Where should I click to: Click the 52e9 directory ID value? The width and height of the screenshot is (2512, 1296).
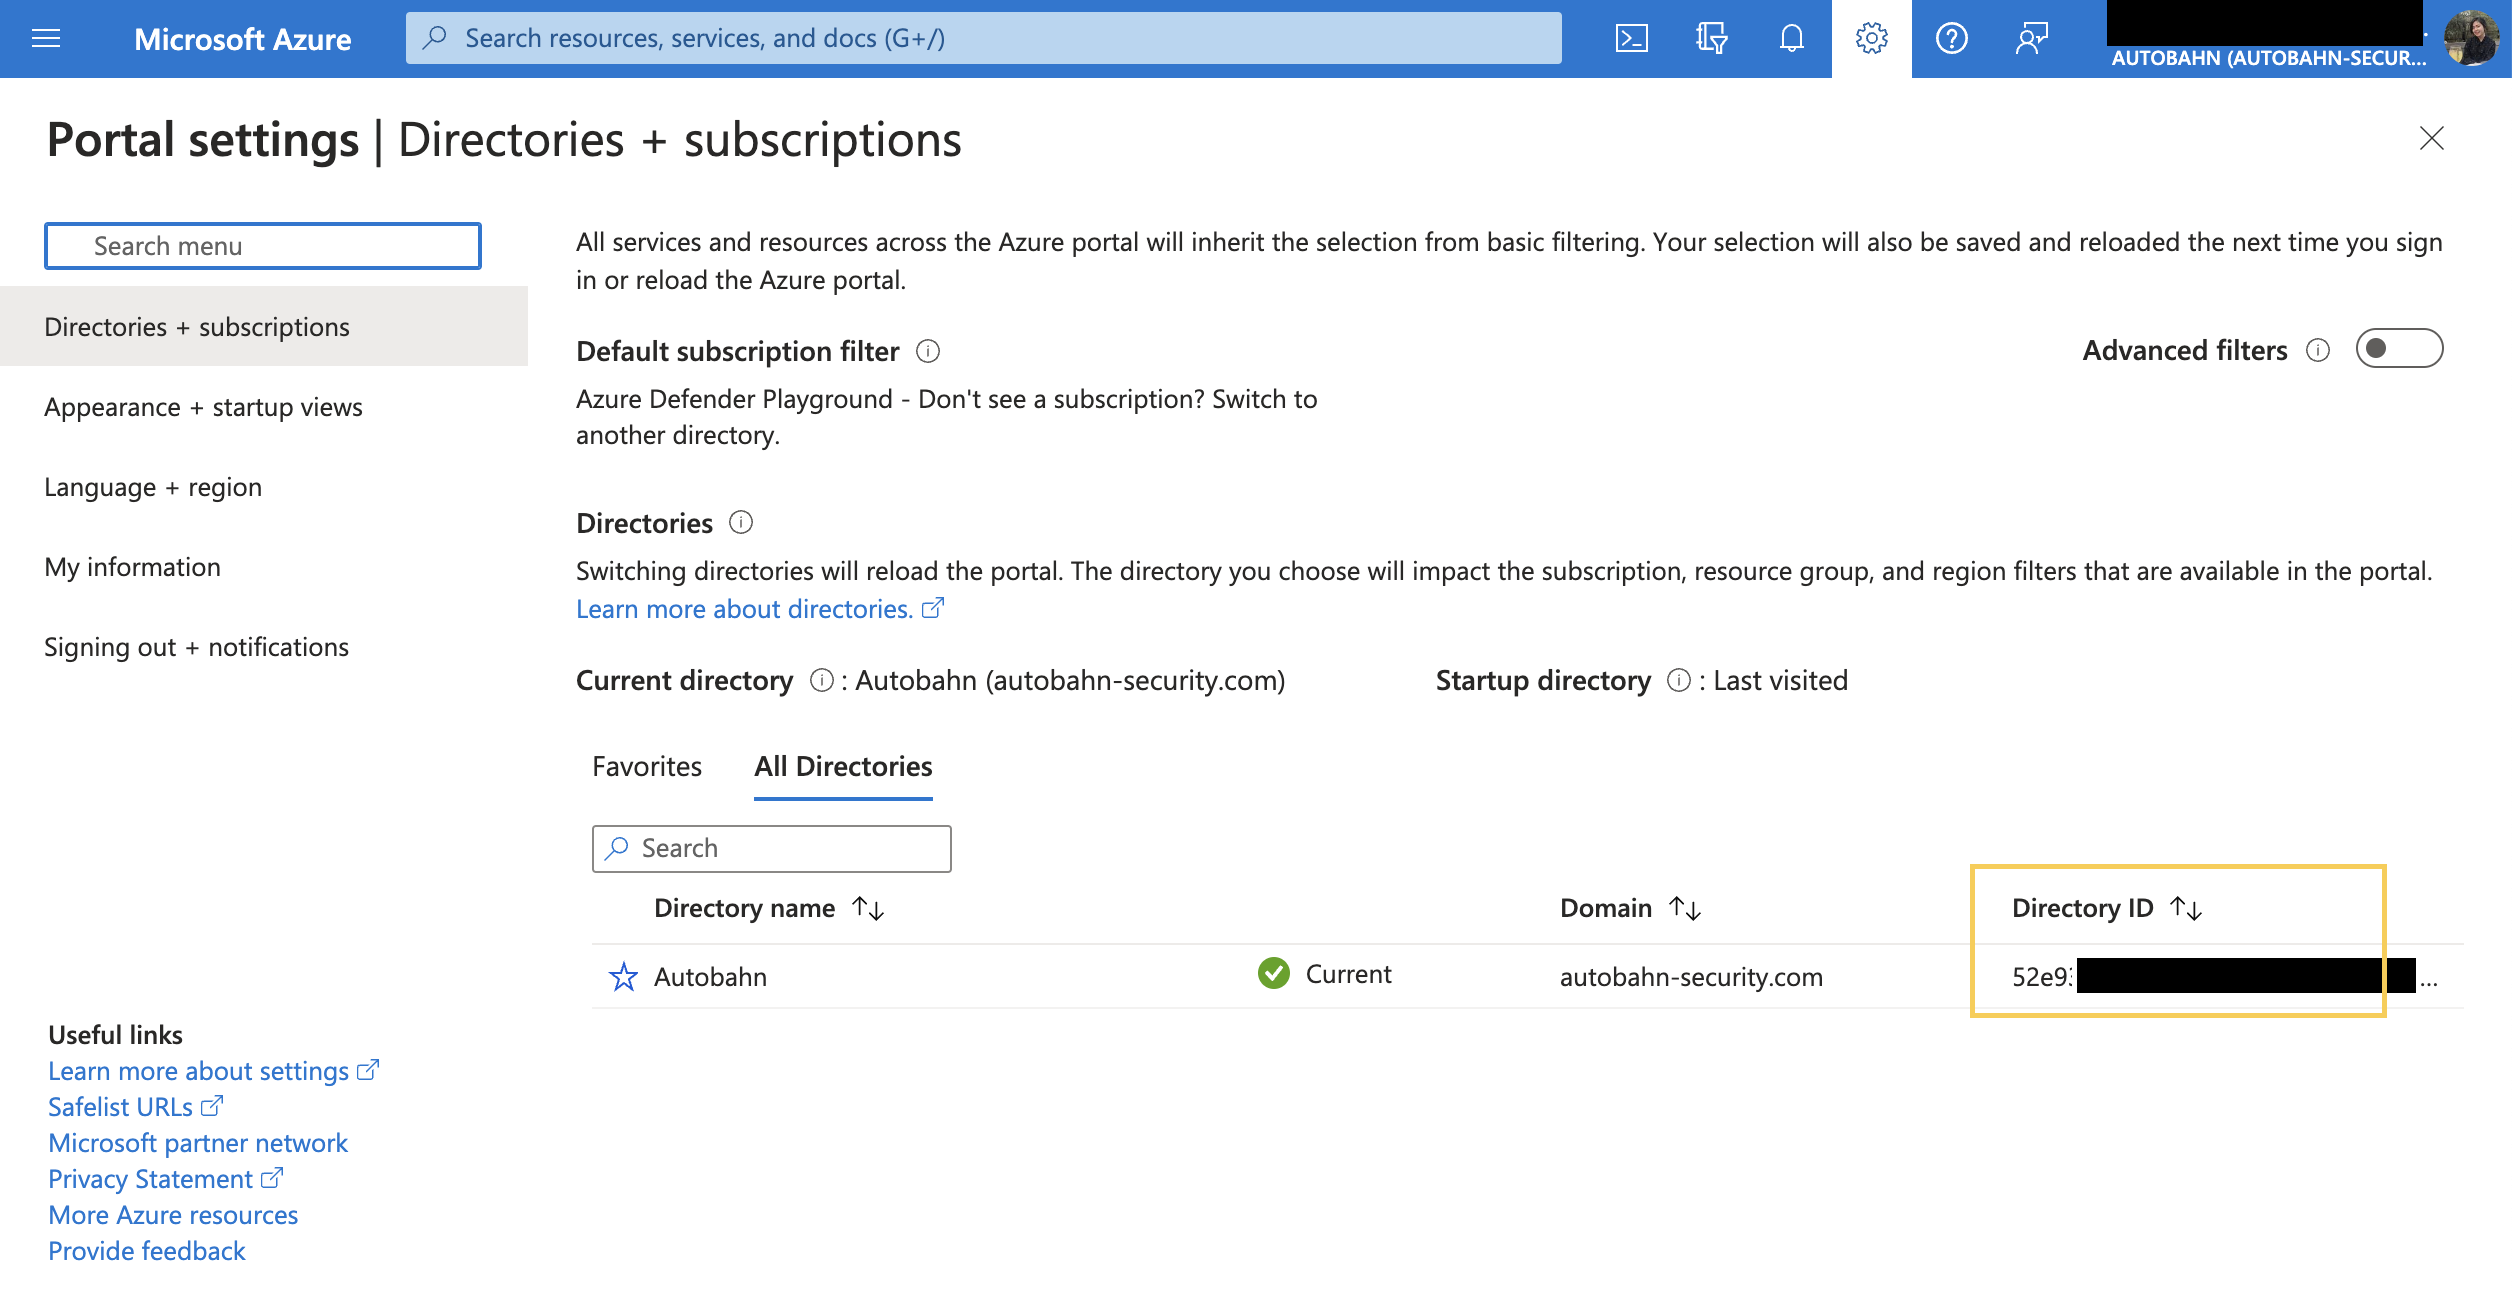point(2042,977)
